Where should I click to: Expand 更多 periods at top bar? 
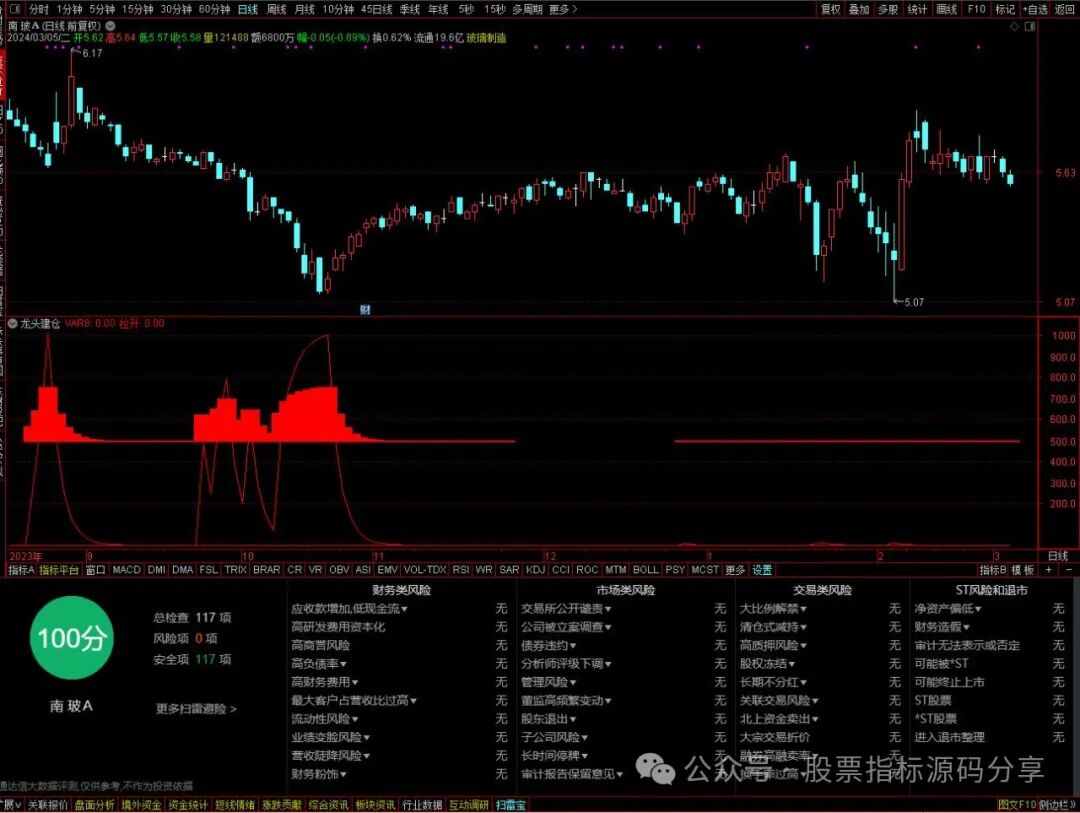(563, 9)
